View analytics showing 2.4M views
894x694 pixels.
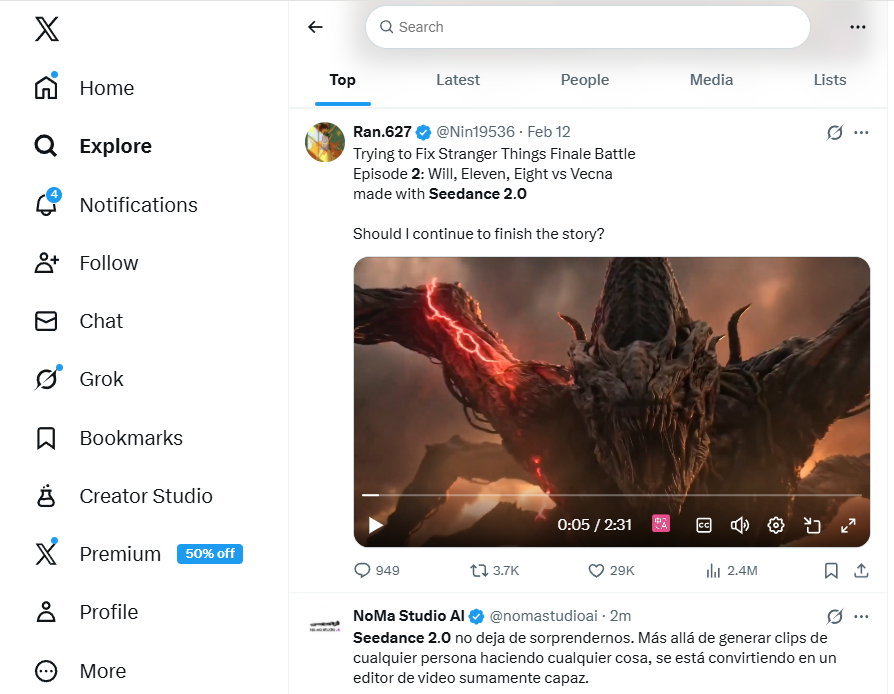tap(732, 570)
